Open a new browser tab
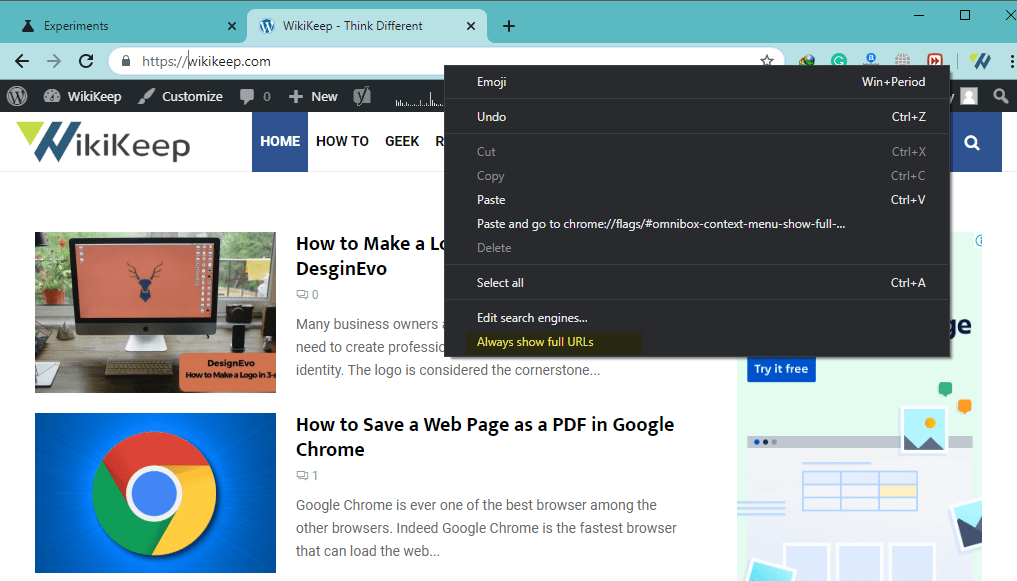This screenshot has width=1017, height=581. click(x=509, y=26)
